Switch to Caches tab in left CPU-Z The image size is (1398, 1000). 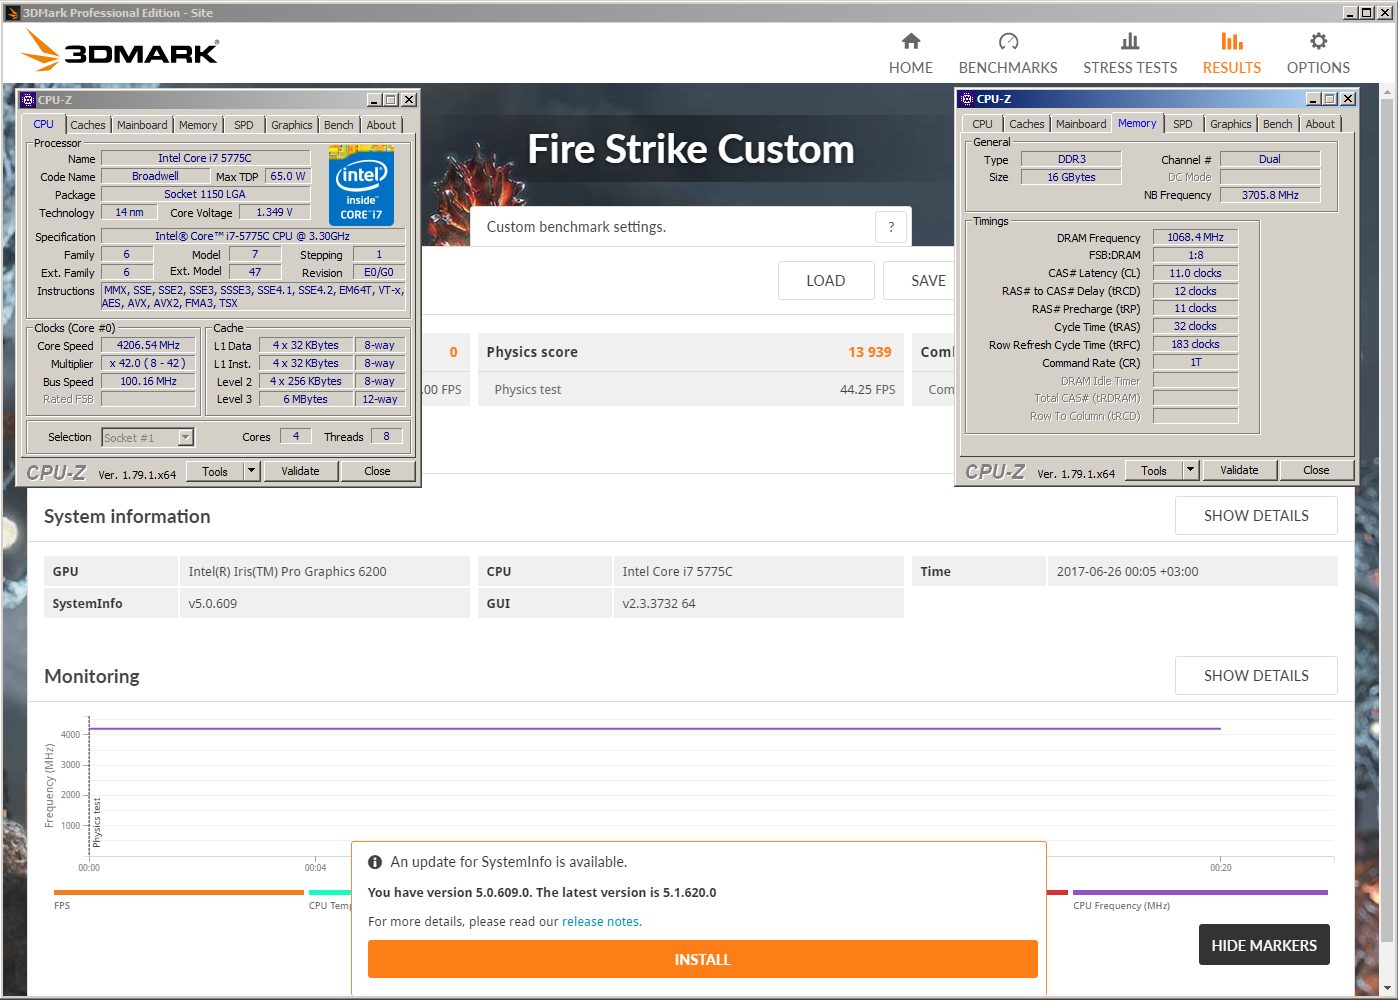[88, 125]
